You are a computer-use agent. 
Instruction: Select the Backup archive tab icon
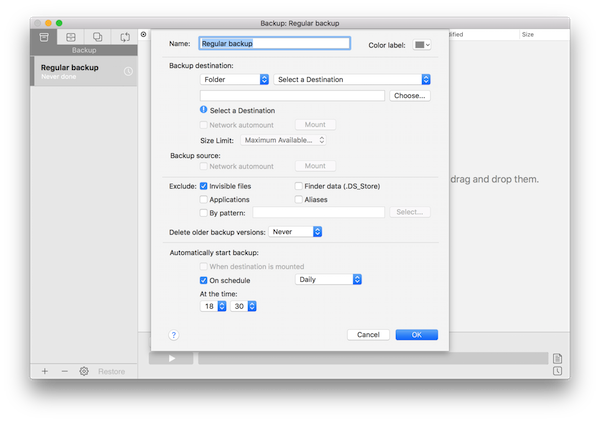(x=44, y=37)
